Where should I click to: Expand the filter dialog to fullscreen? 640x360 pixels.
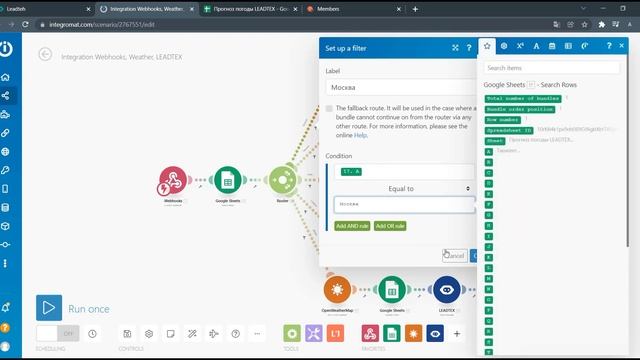[455, 48]
